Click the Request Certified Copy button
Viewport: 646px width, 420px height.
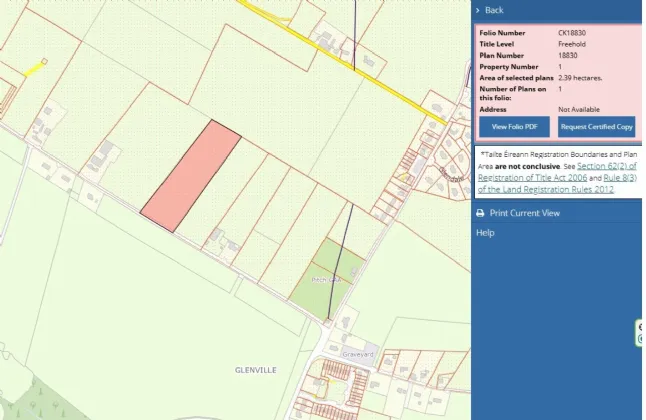click(596, 127)
